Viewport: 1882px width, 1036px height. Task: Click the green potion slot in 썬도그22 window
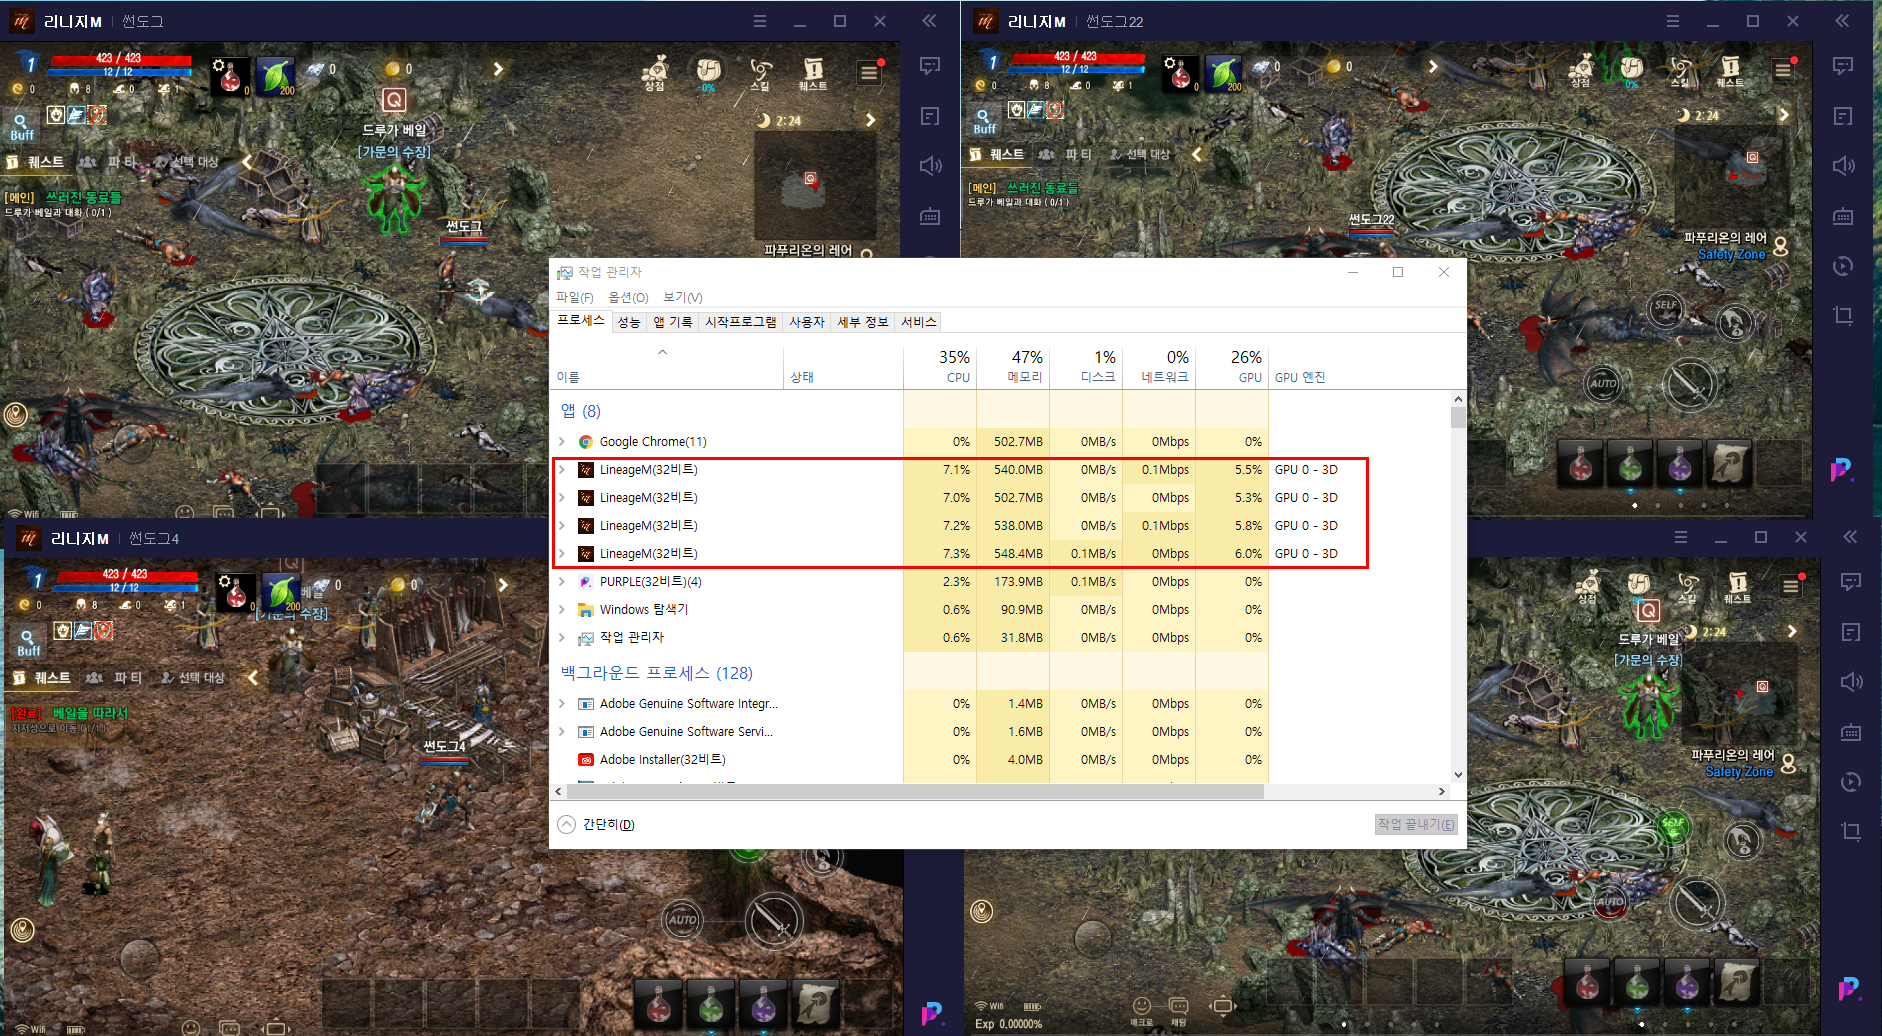click(x=1630, y=464)
